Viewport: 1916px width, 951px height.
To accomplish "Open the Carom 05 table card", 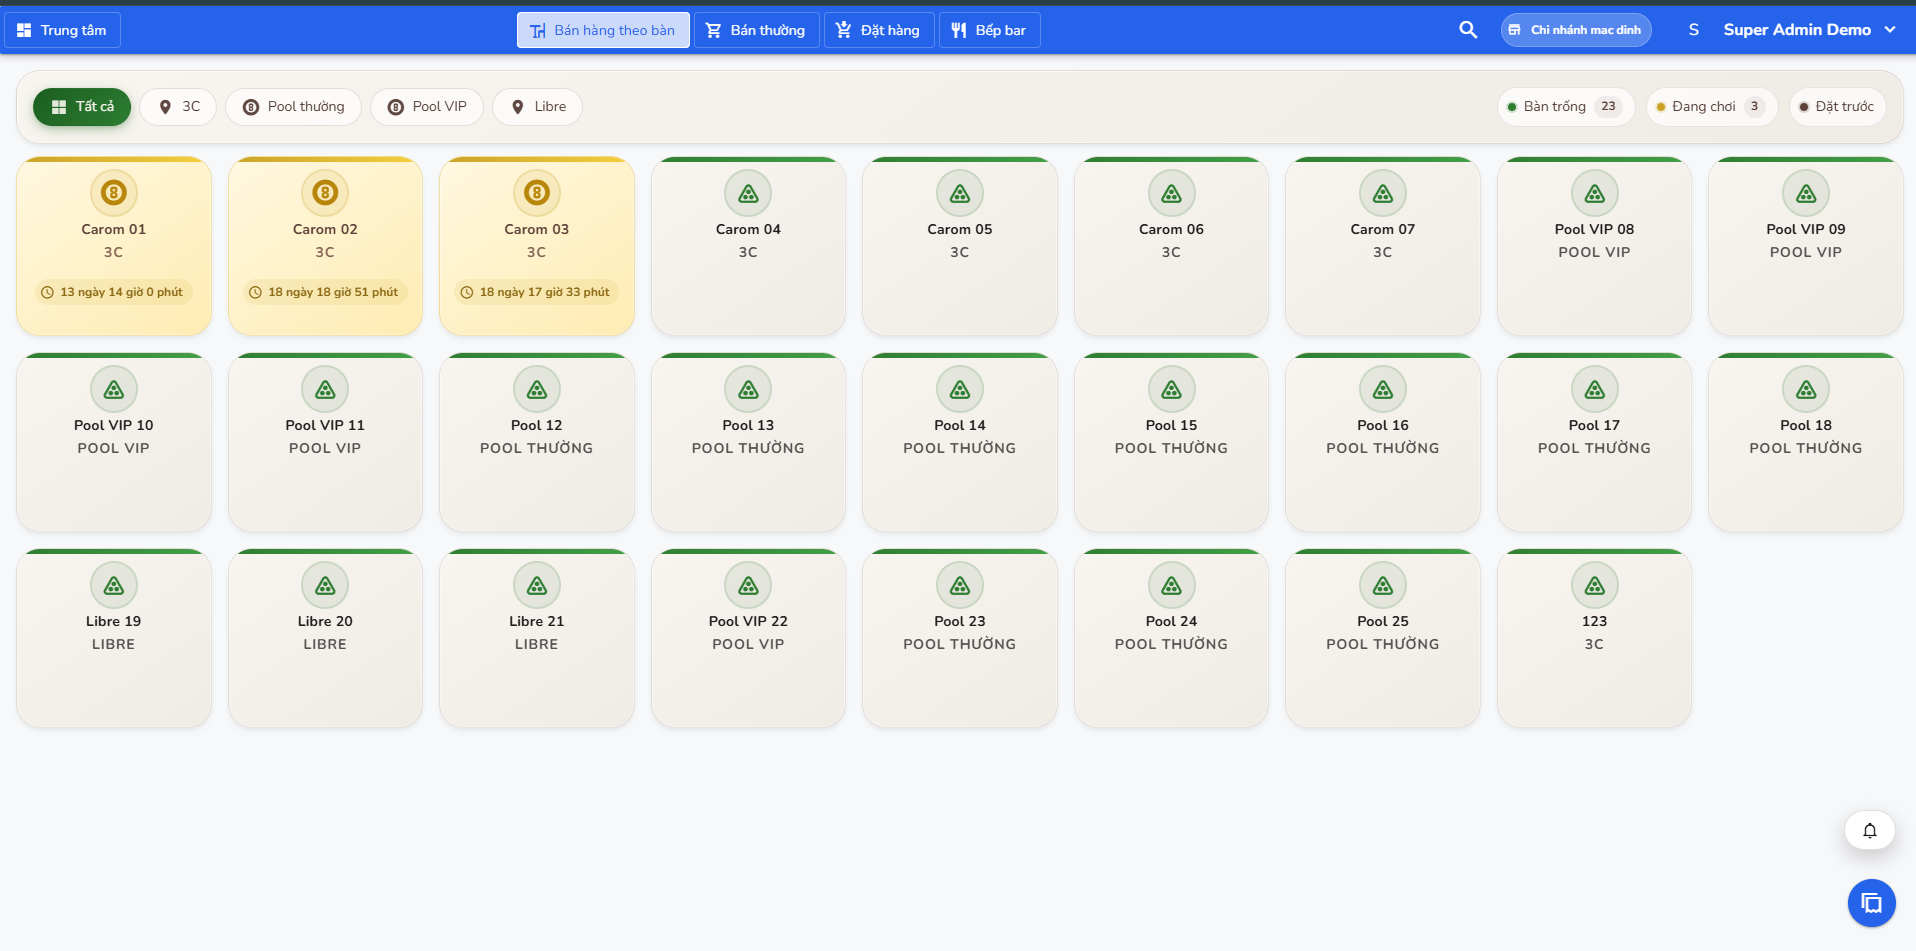I will coord(960,246).
